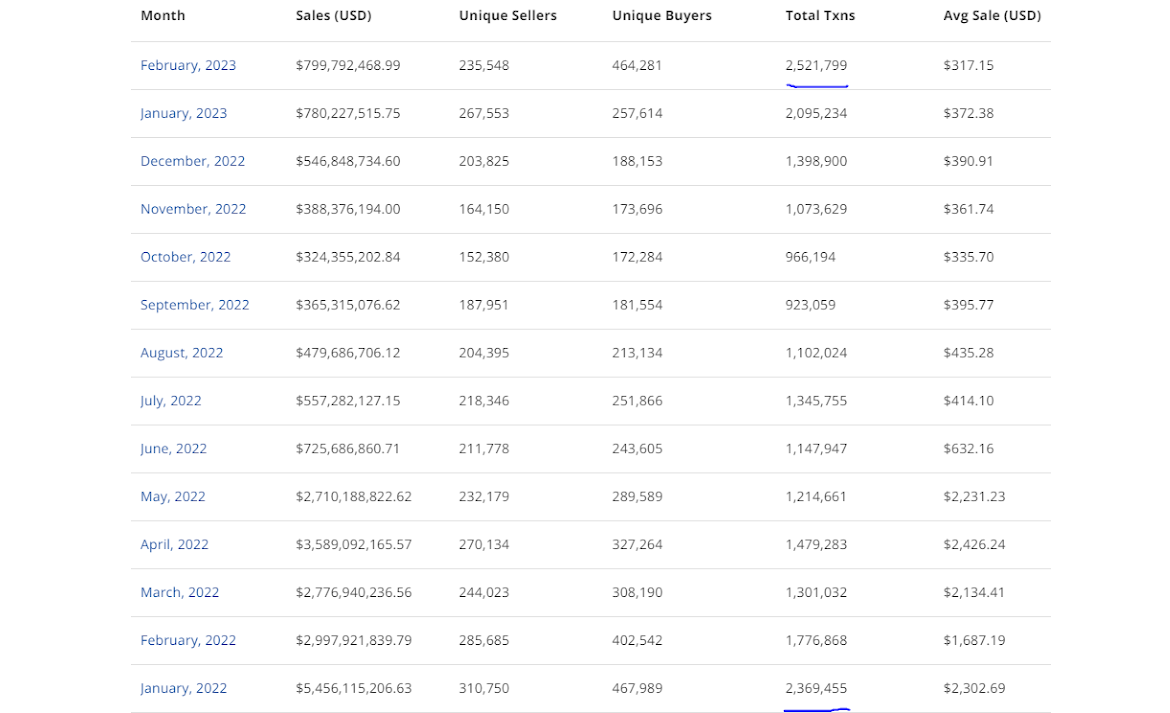This screenshot has width=1170, height=713.
Task: Click the Avg Sale (USD) column header
Action: point(991,15)
